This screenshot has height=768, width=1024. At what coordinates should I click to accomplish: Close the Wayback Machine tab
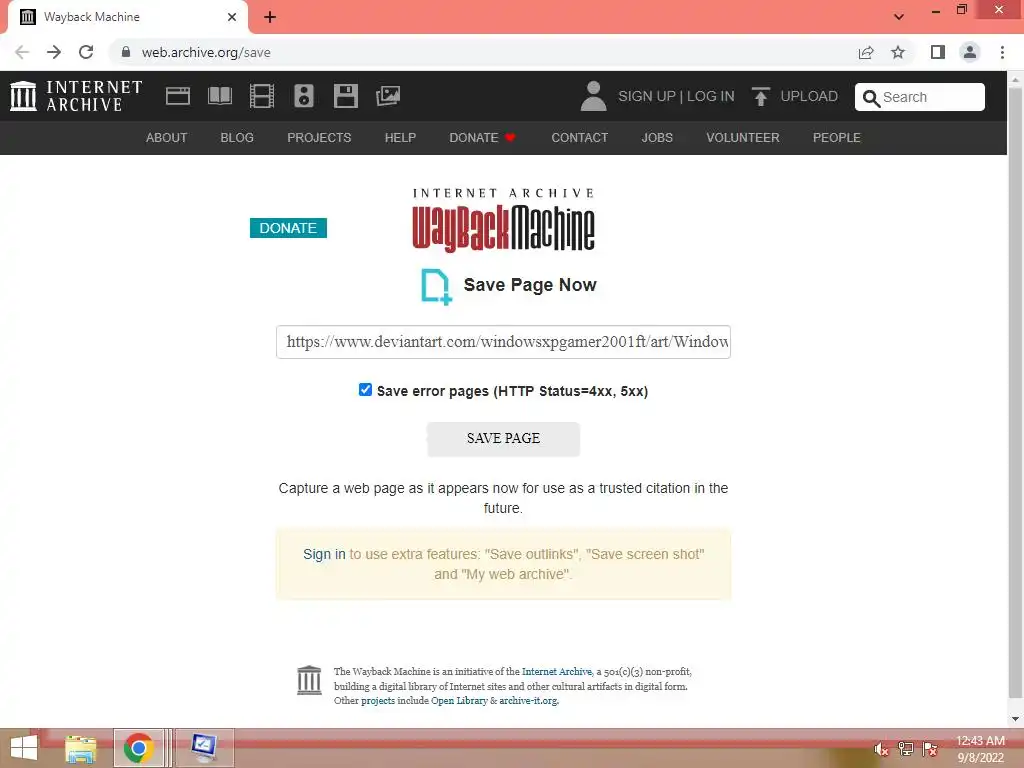pos(232,17)
